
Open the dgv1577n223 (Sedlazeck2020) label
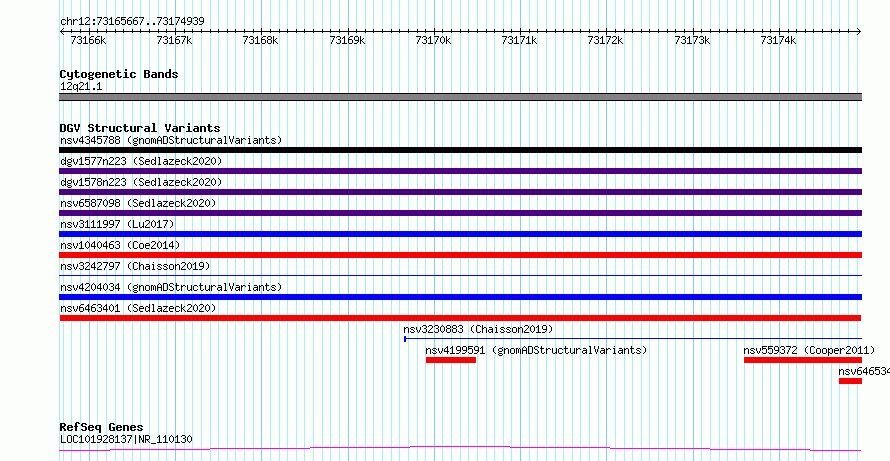(141, 161)
